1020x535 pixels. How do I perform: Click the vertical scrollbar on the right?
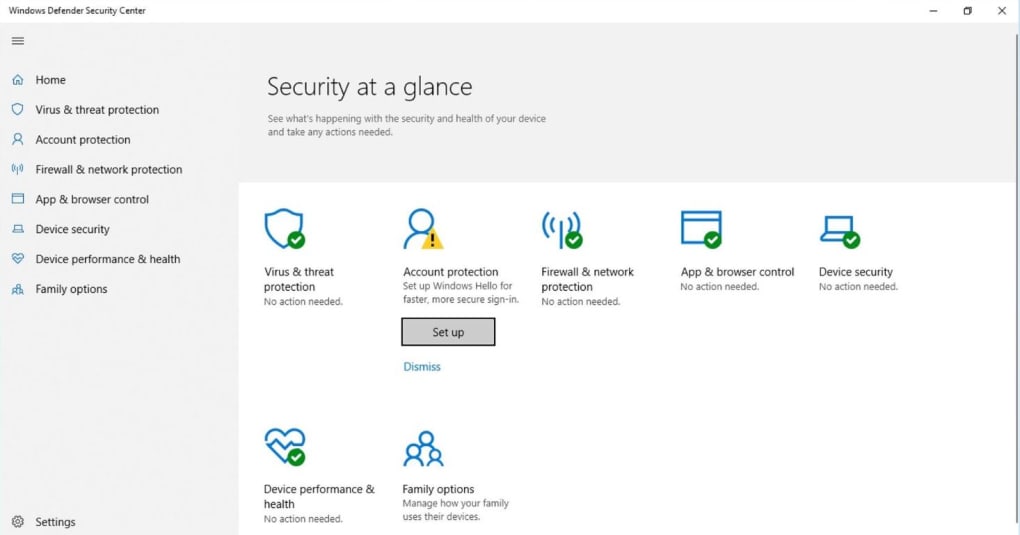[1016, 279]
